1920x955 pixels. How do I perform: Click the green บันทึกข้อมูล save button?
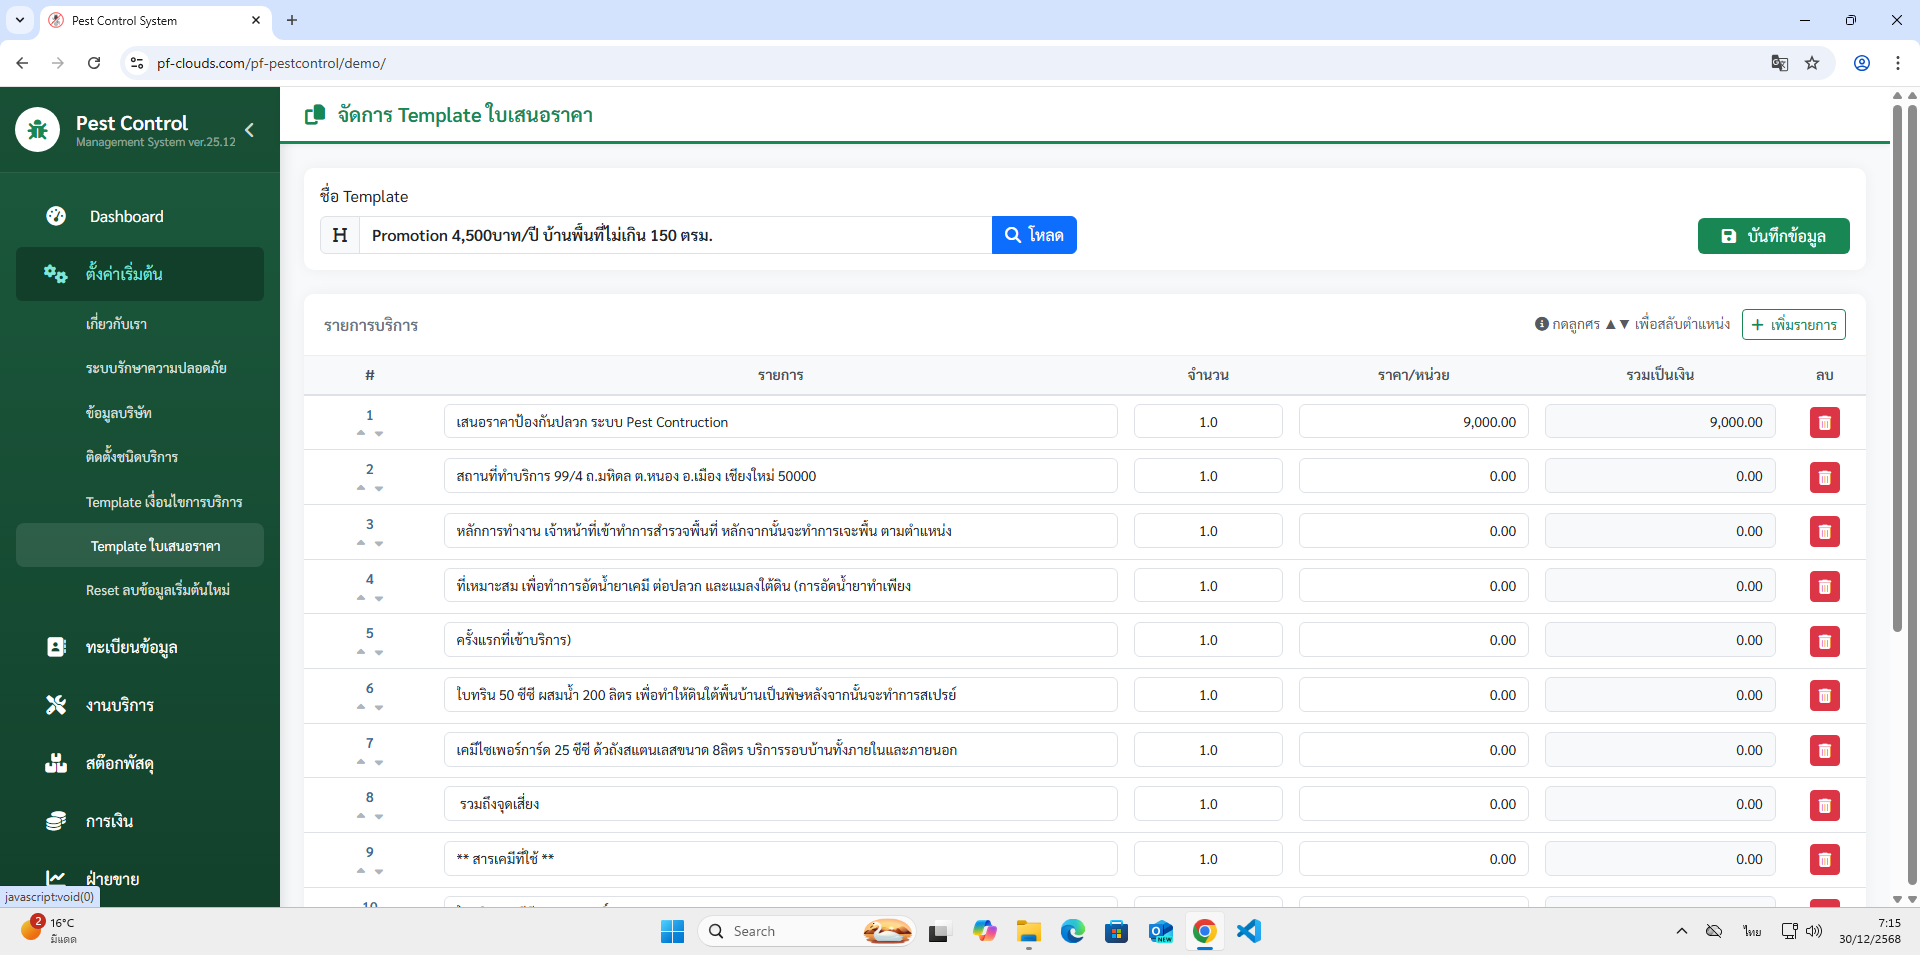pos(1773,236)
